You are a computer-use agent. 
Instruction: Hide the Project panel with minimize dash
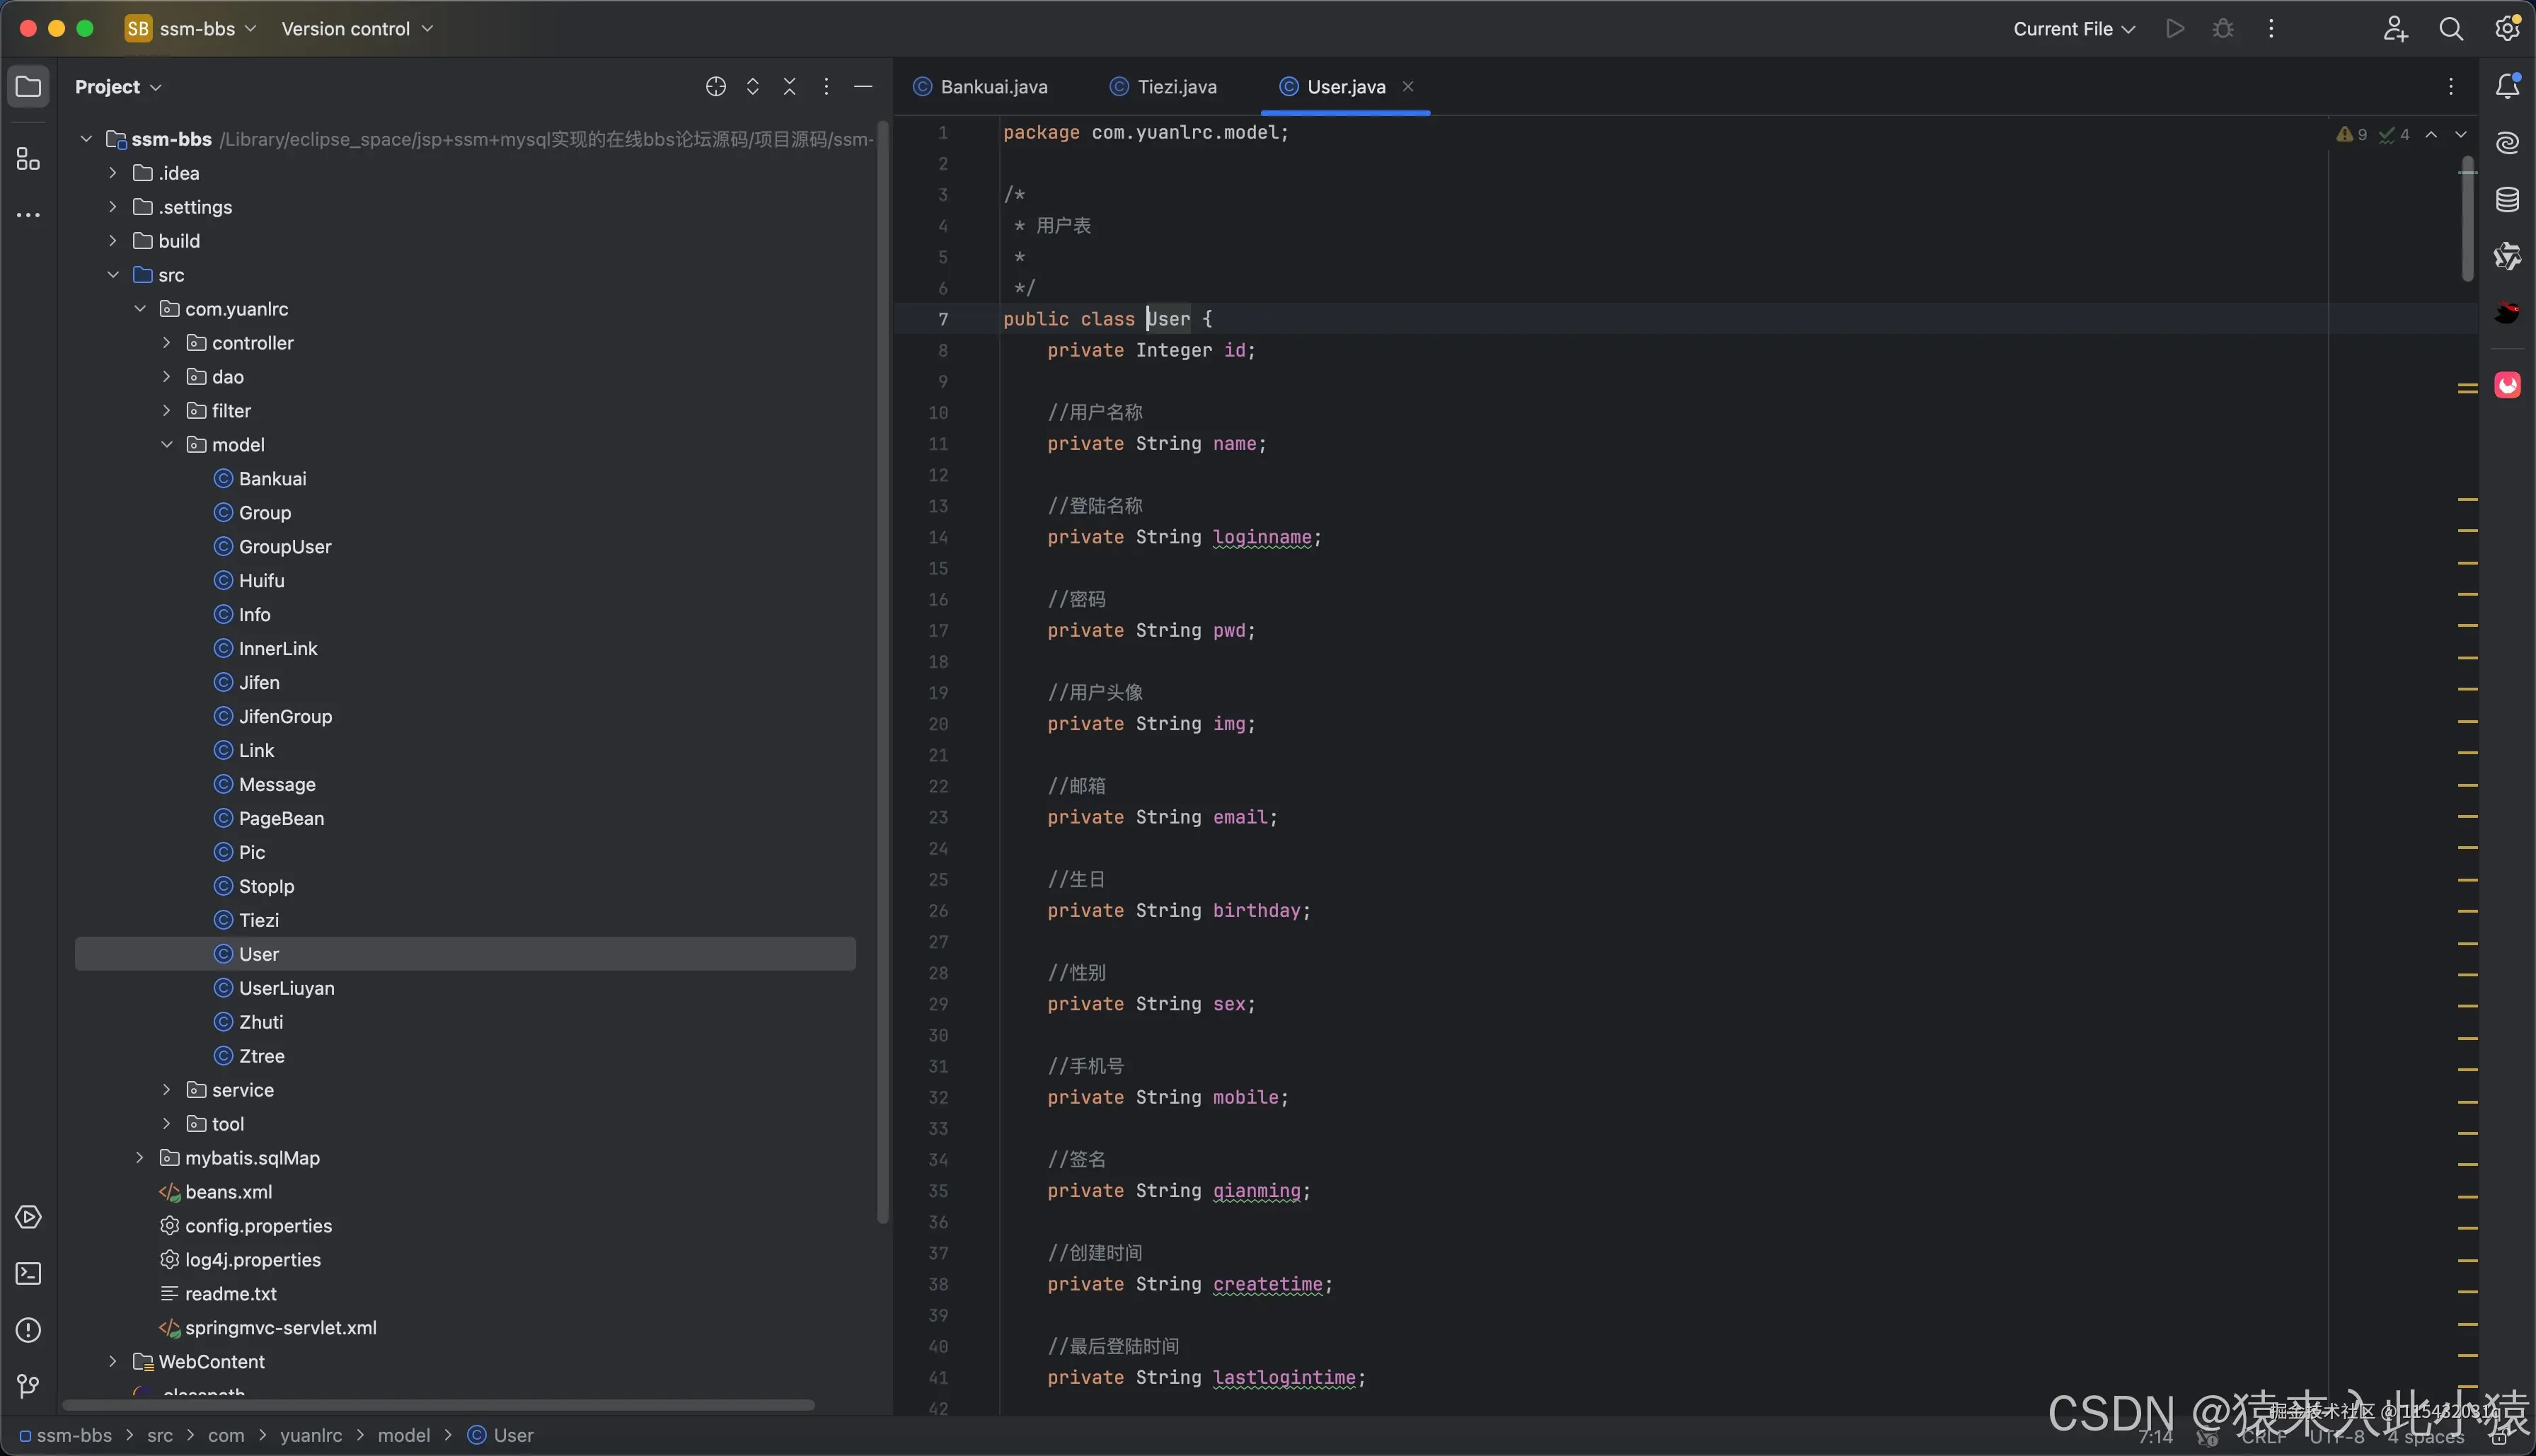[863, 87]
